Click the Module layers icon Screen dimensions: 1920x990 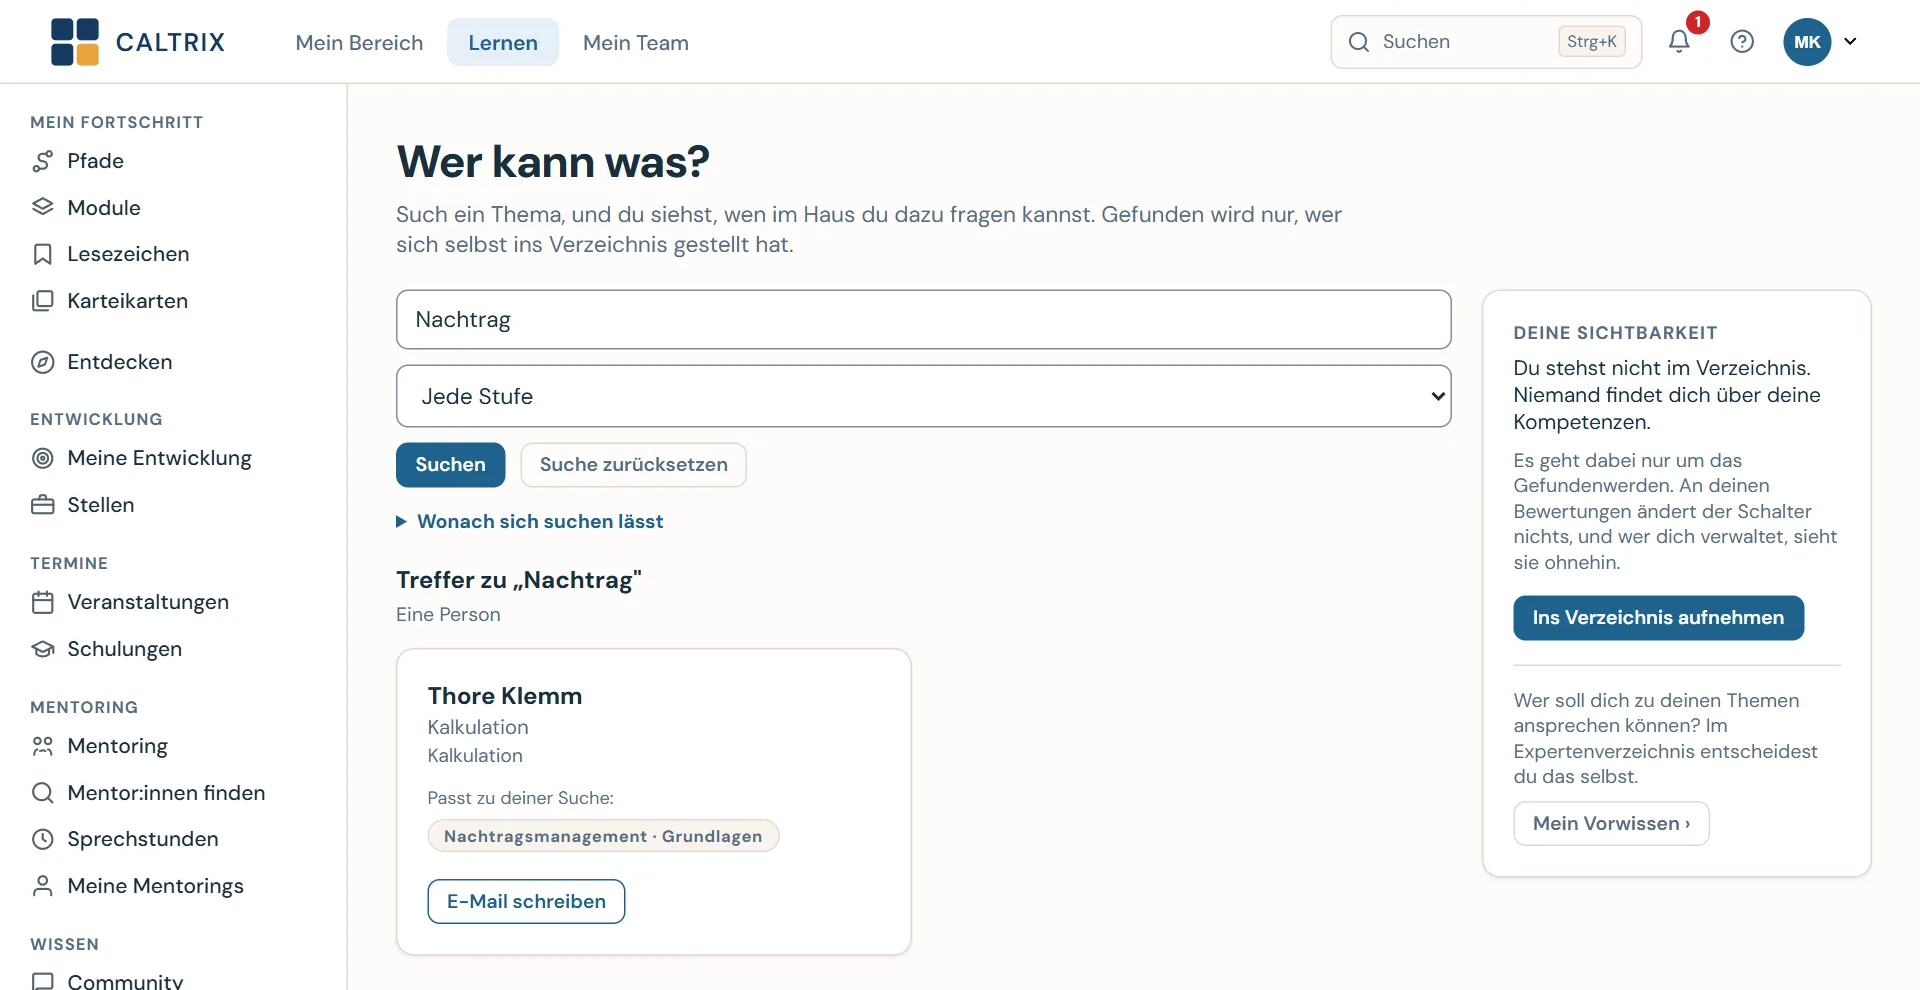[x=43, y=208]
